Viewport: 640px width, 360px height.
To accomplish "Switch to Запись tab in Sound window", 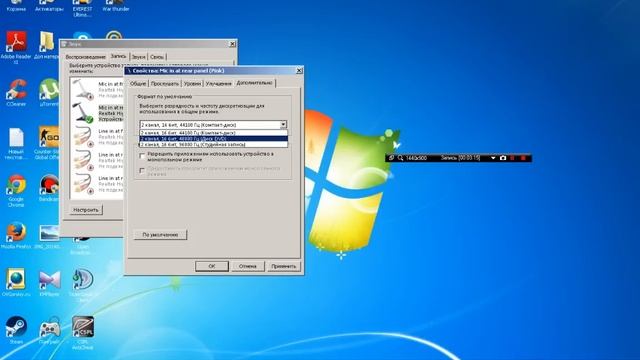I will pos(118,56).
